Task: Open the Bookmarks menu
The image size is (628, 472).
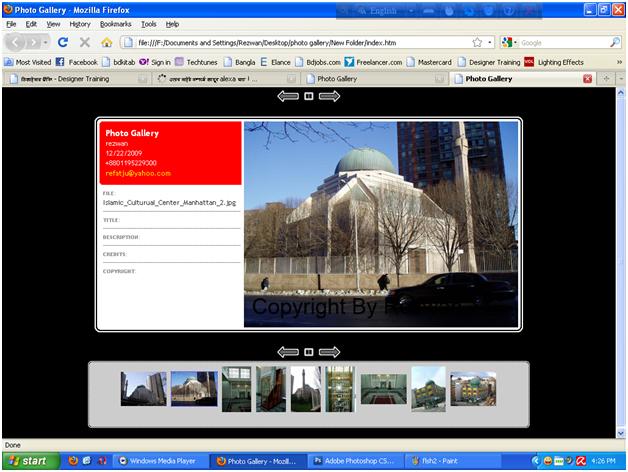Action: point(116,24)
